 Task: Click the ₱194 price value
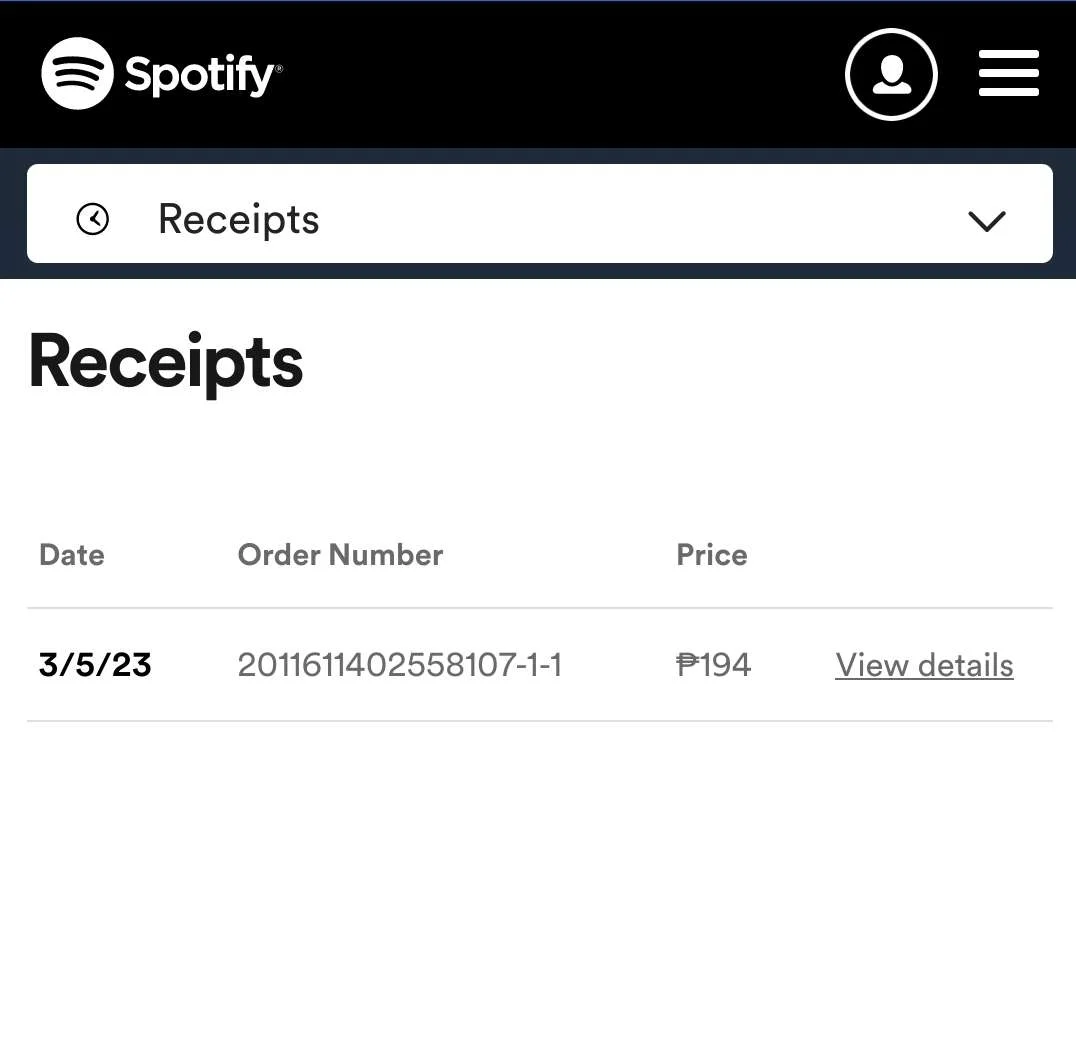click(713, 665)
